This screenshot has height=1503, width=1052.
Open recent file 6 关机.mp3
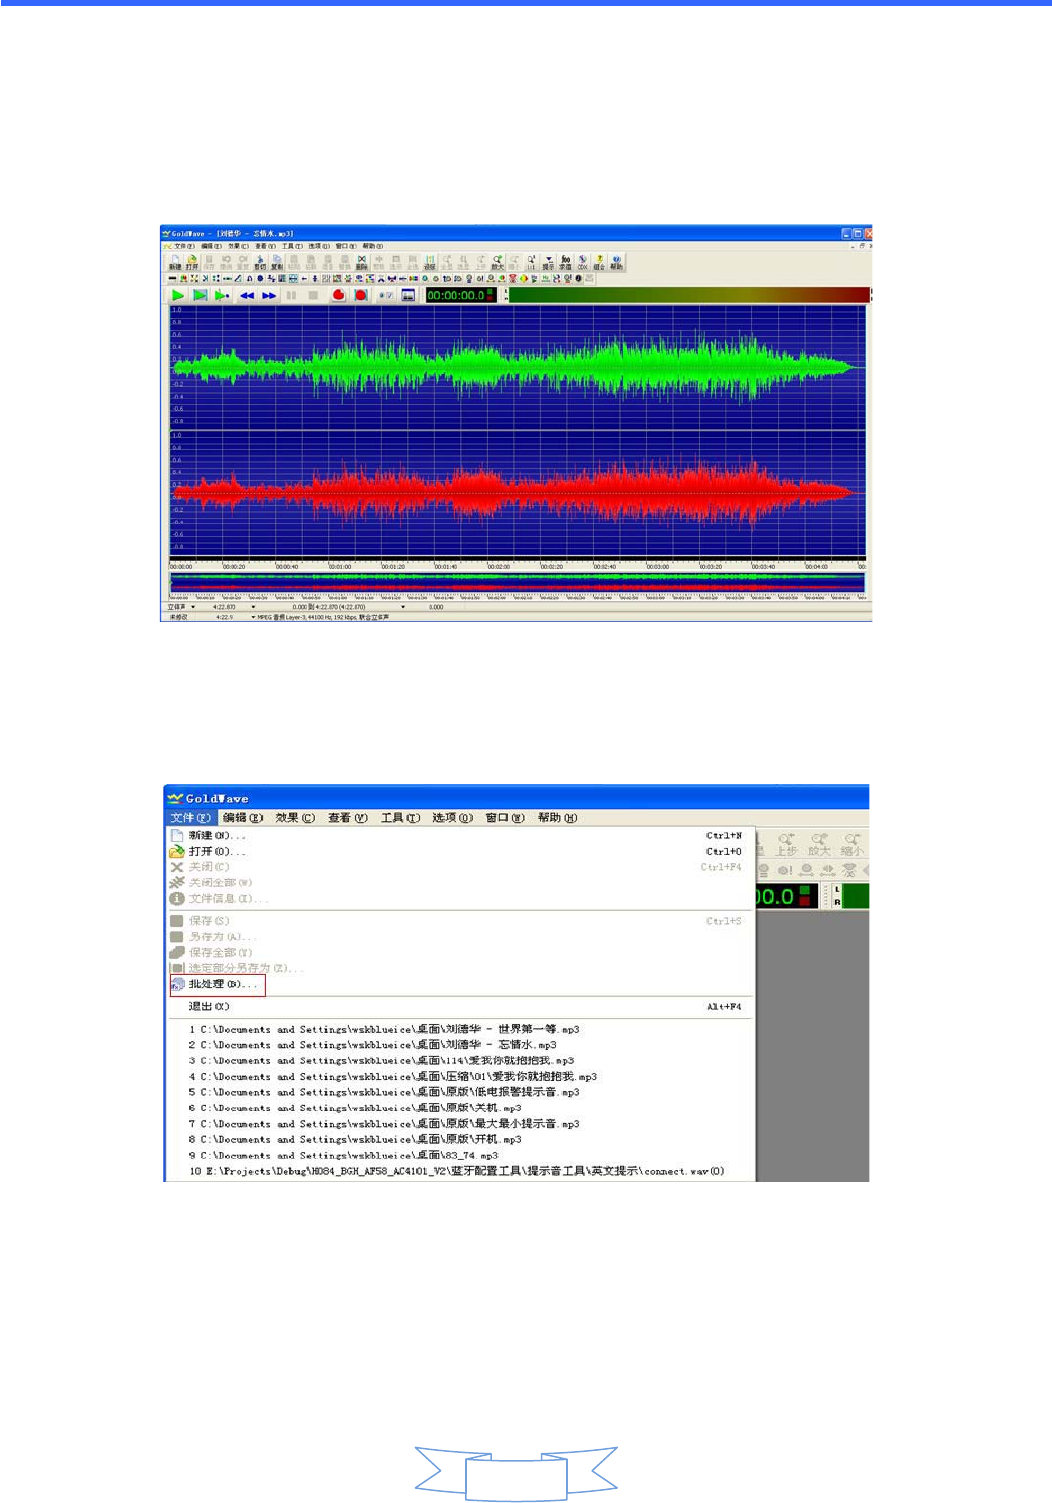460,1108
